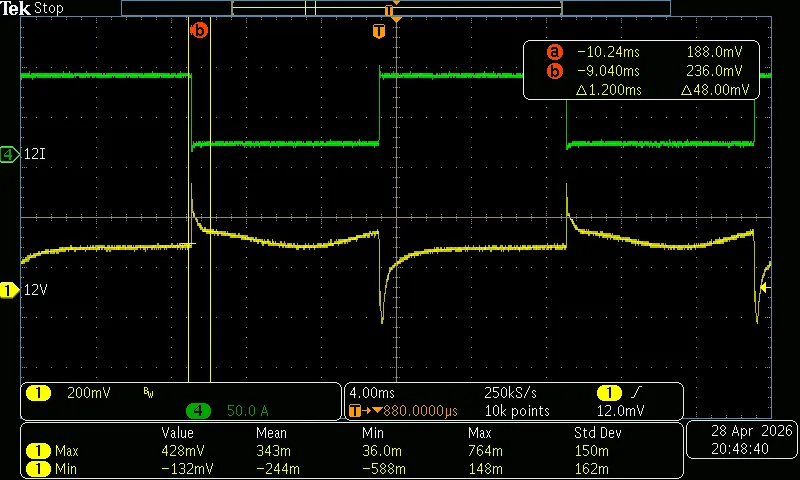Click the Std Dev column header

click(597, 433)
